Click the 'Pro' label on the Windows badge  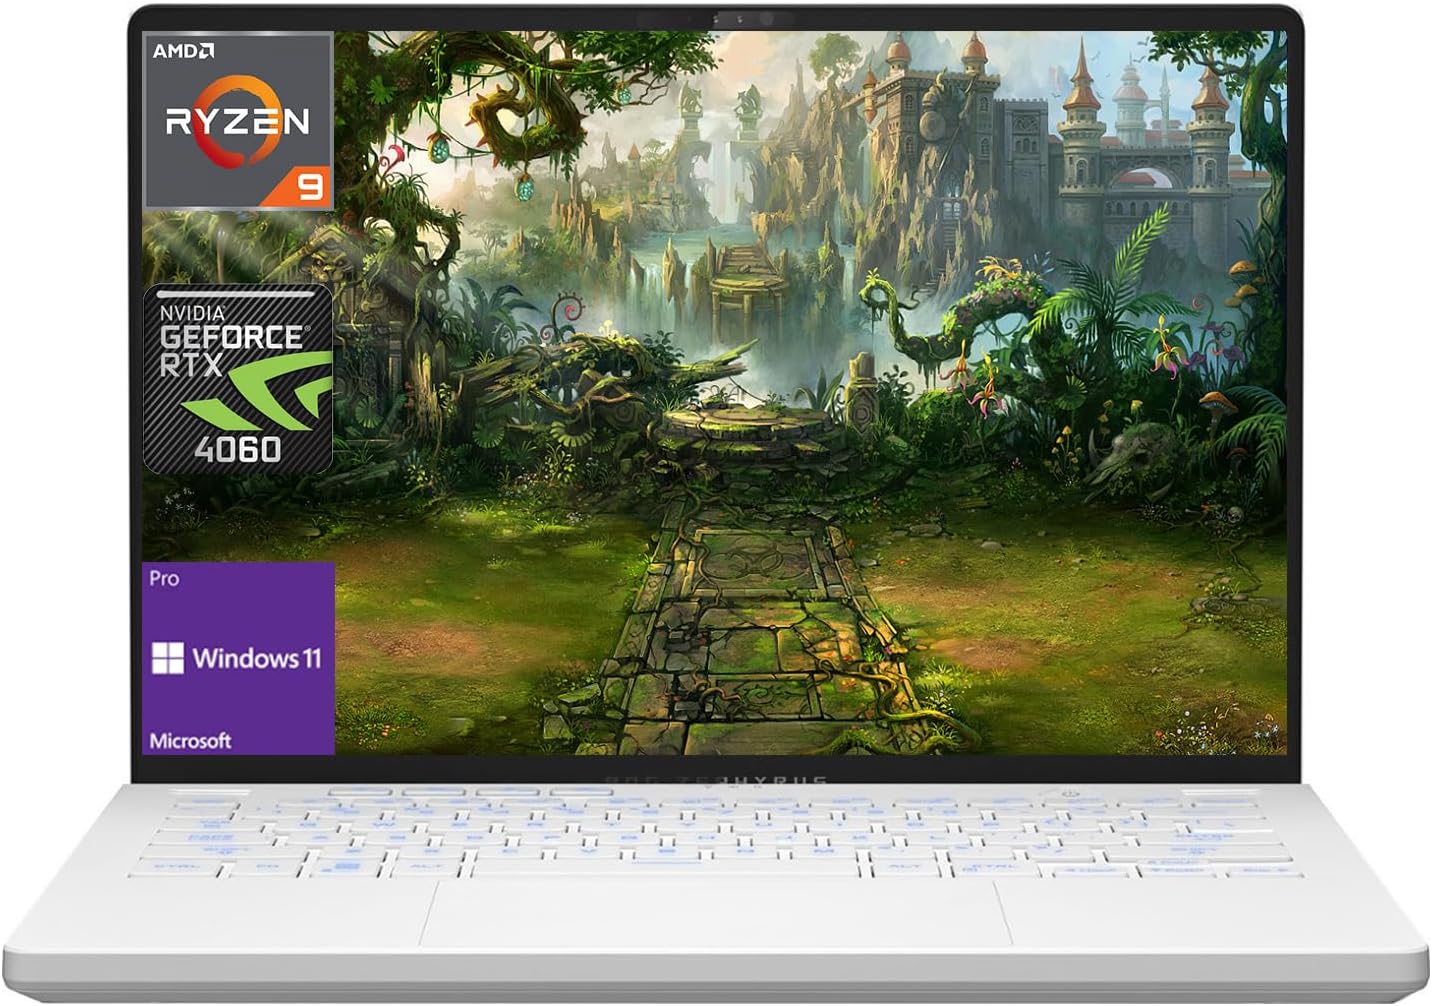click(165, 579)
